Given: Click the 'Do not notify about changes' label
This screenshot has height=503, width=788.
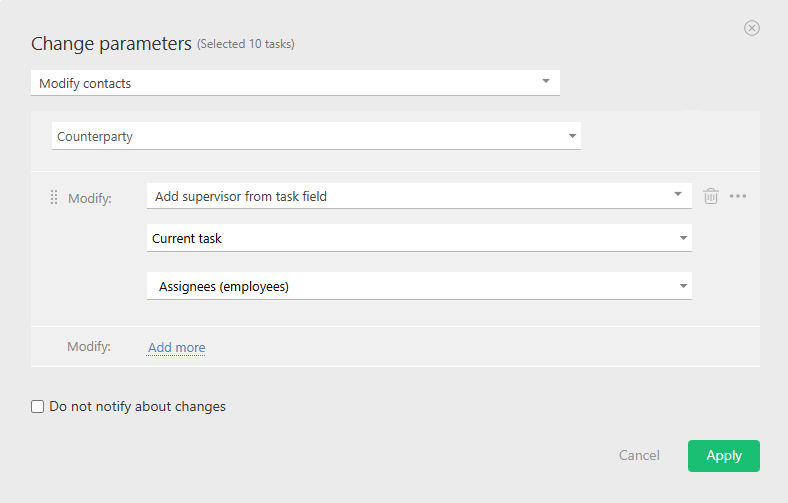Looking at the screenshot, I should click(x=137, y=407).
